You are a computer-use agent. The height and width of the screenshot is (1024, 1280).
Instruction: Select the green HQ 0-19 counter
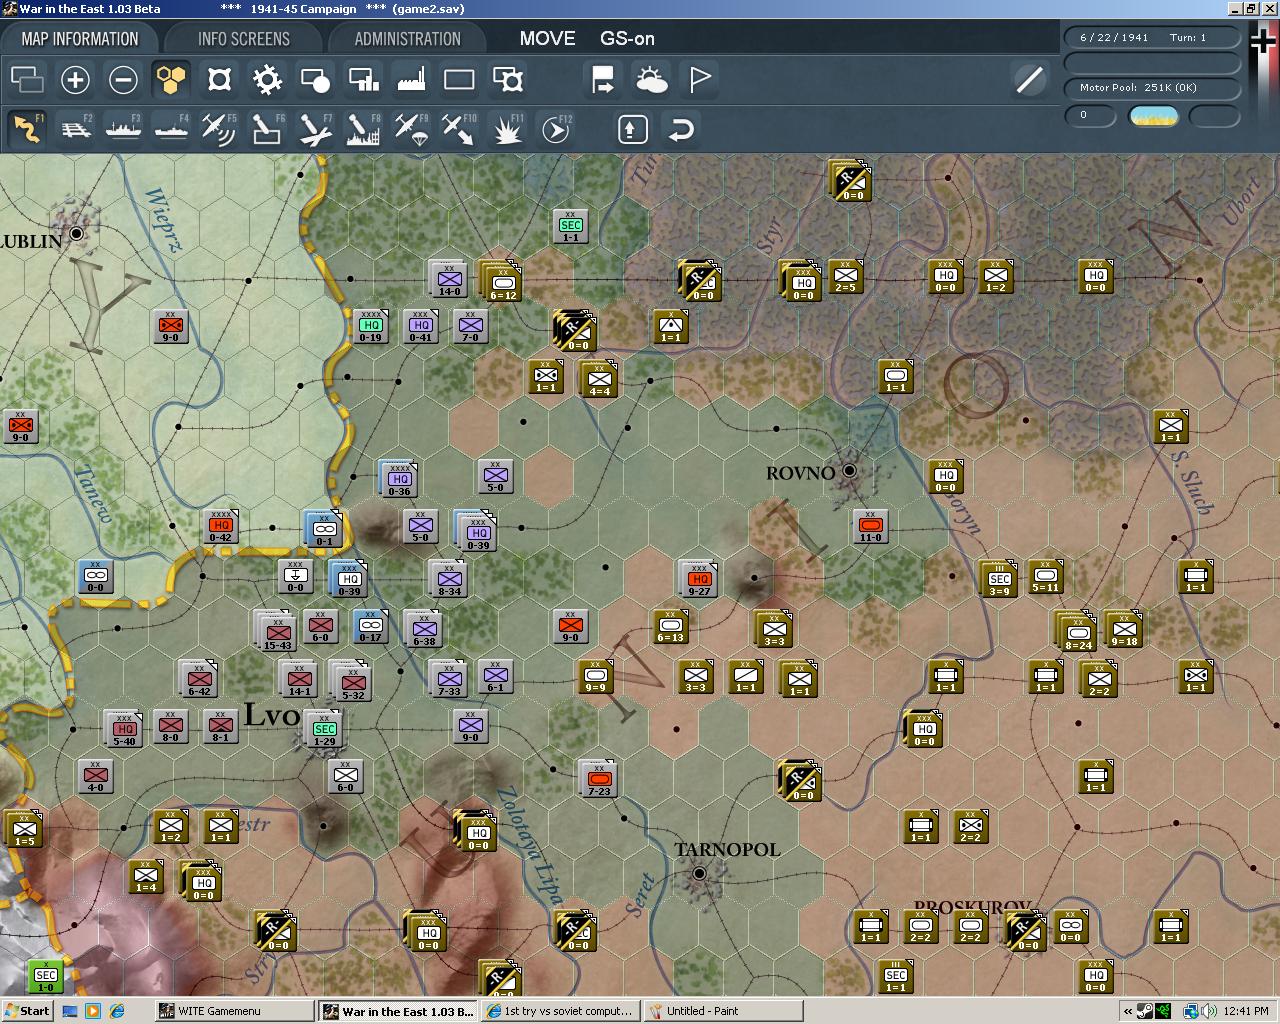coord(370,326)
